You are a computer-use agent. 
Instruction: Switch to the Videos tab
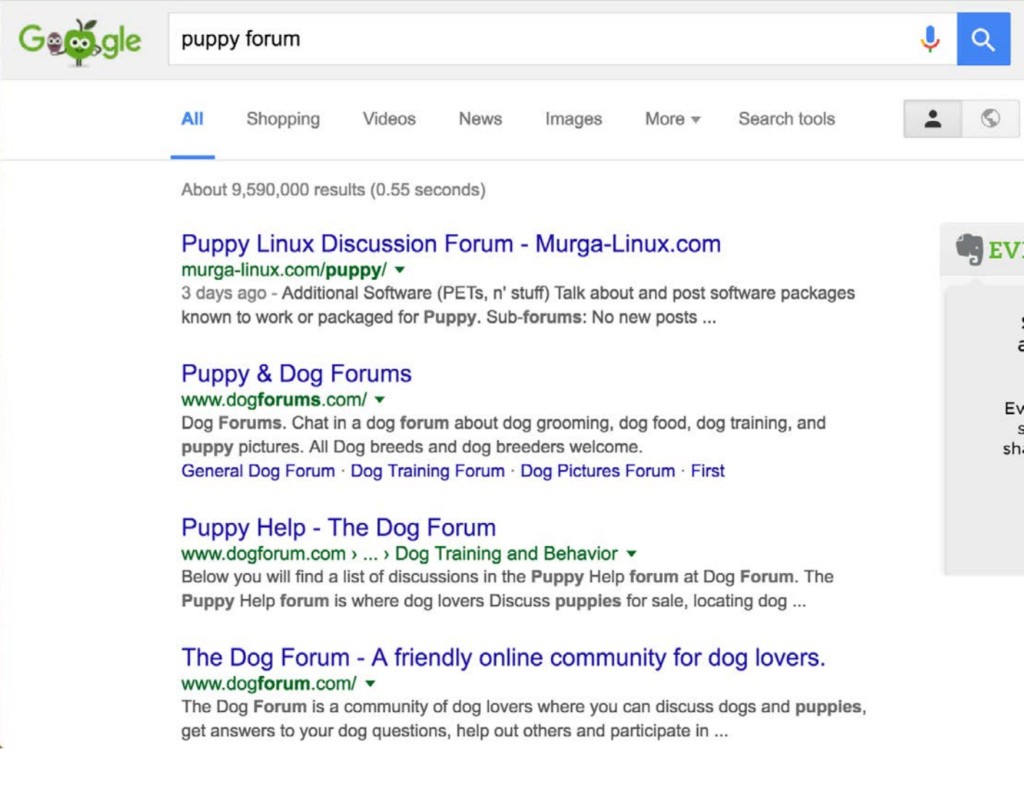389,119
